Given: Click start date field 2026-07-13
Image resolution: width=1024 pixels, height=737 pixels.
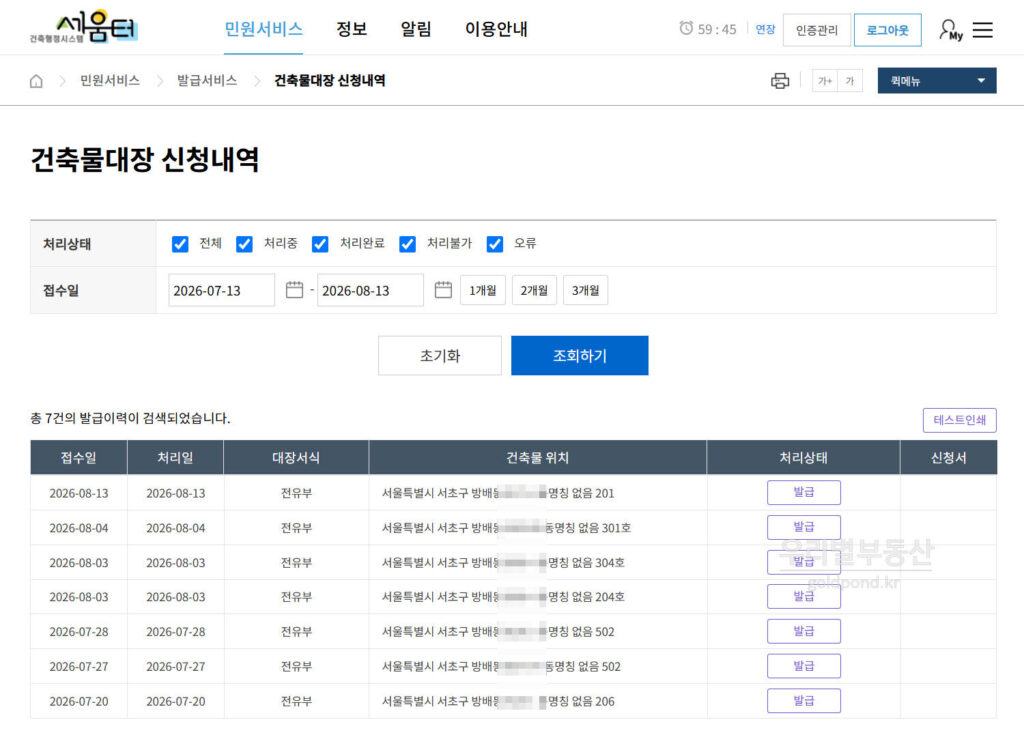Looking at the screenshot, I should (x=221, y=290).
